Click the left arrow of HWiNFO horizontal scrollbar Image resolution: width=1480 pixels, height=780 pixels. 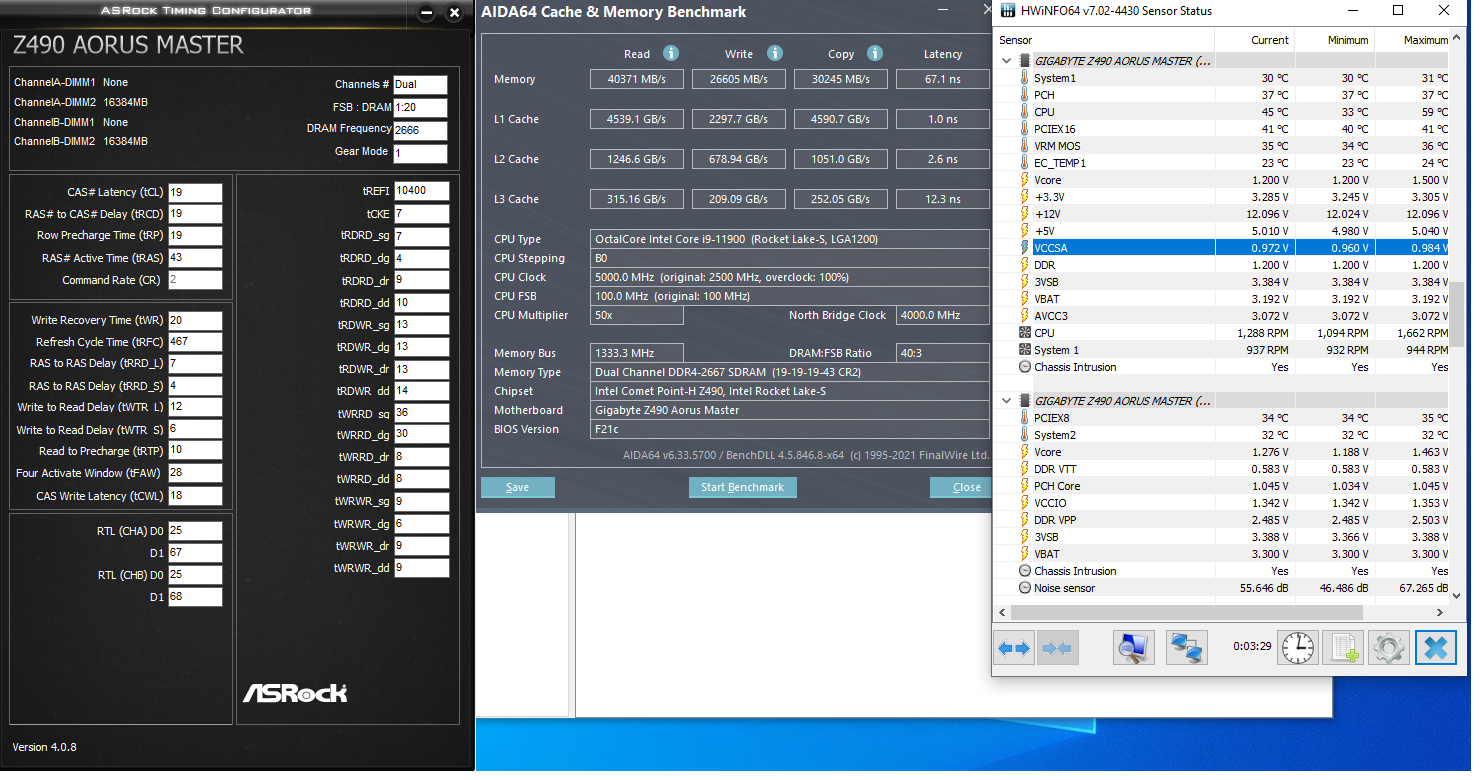(x=1003, y=612)
